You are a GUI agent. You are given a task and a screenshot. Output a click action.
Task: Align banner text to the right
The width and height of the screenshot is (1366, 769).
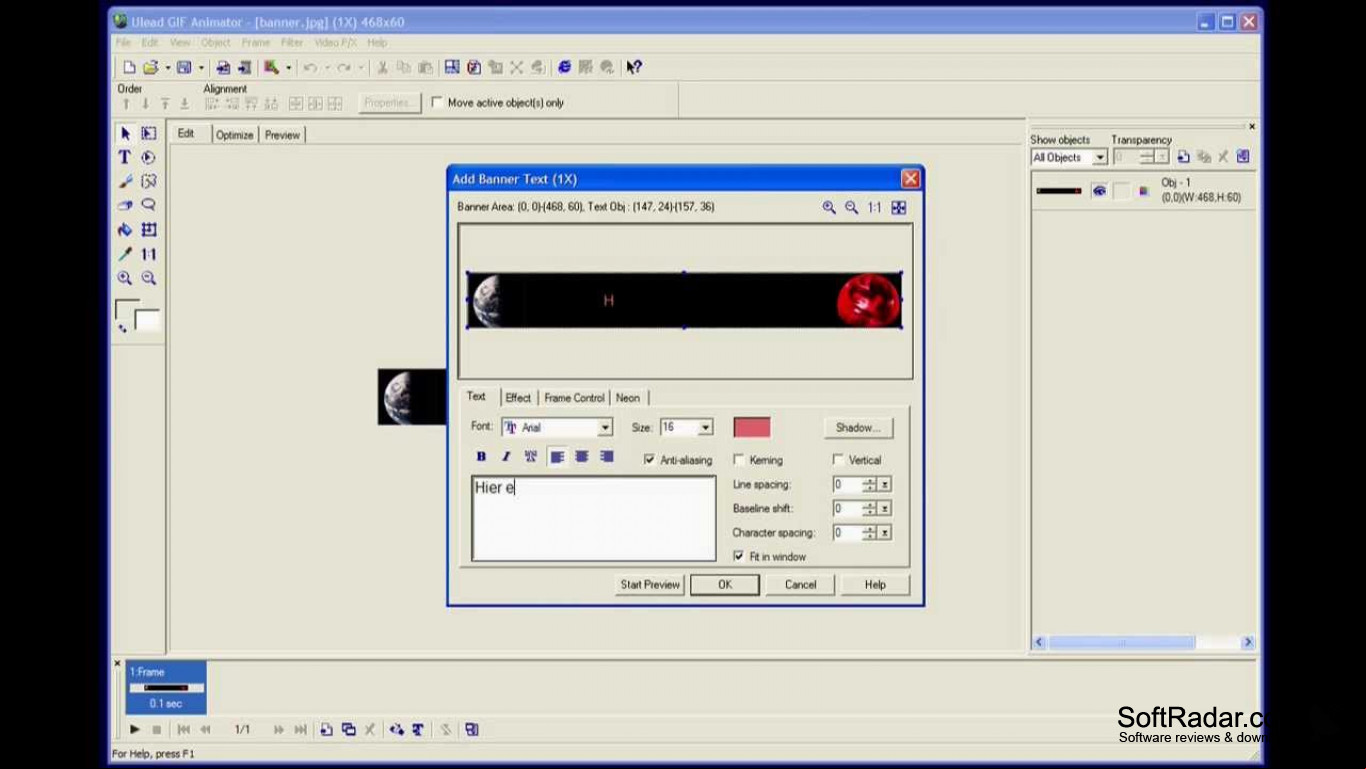point(606,457)
